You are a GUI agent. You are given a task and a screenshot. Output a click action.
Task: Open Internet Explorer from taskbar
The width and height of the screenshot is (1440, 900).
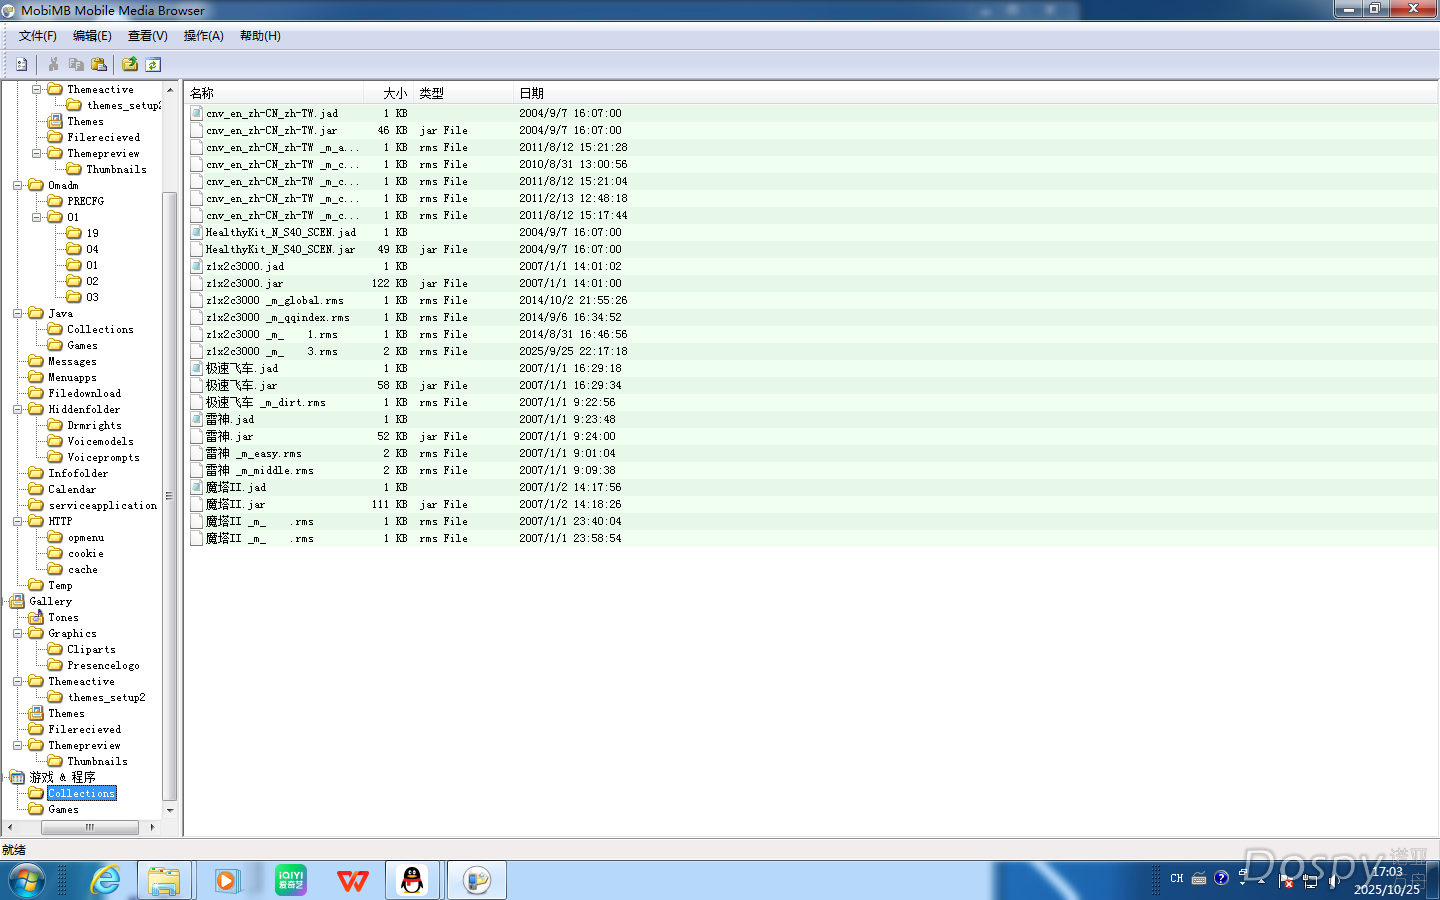click(105, 881)
